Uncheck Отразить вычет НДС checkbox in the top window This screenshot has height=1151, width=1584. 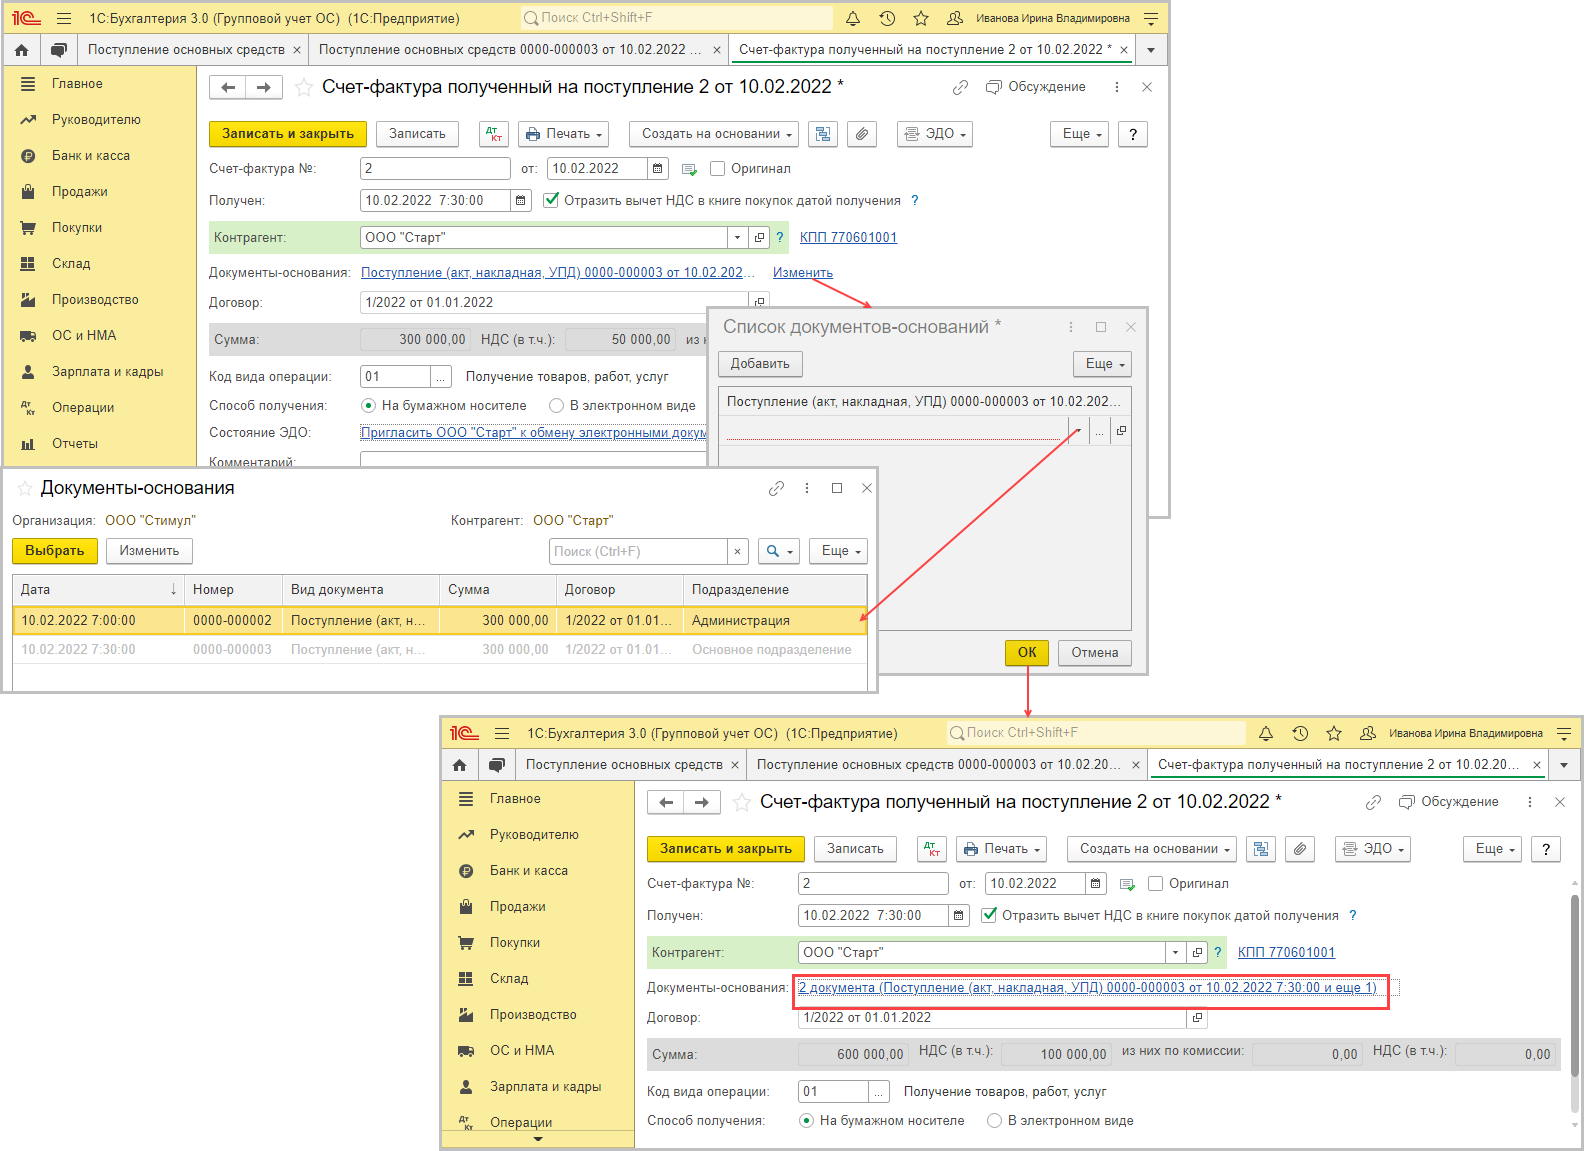551,200
